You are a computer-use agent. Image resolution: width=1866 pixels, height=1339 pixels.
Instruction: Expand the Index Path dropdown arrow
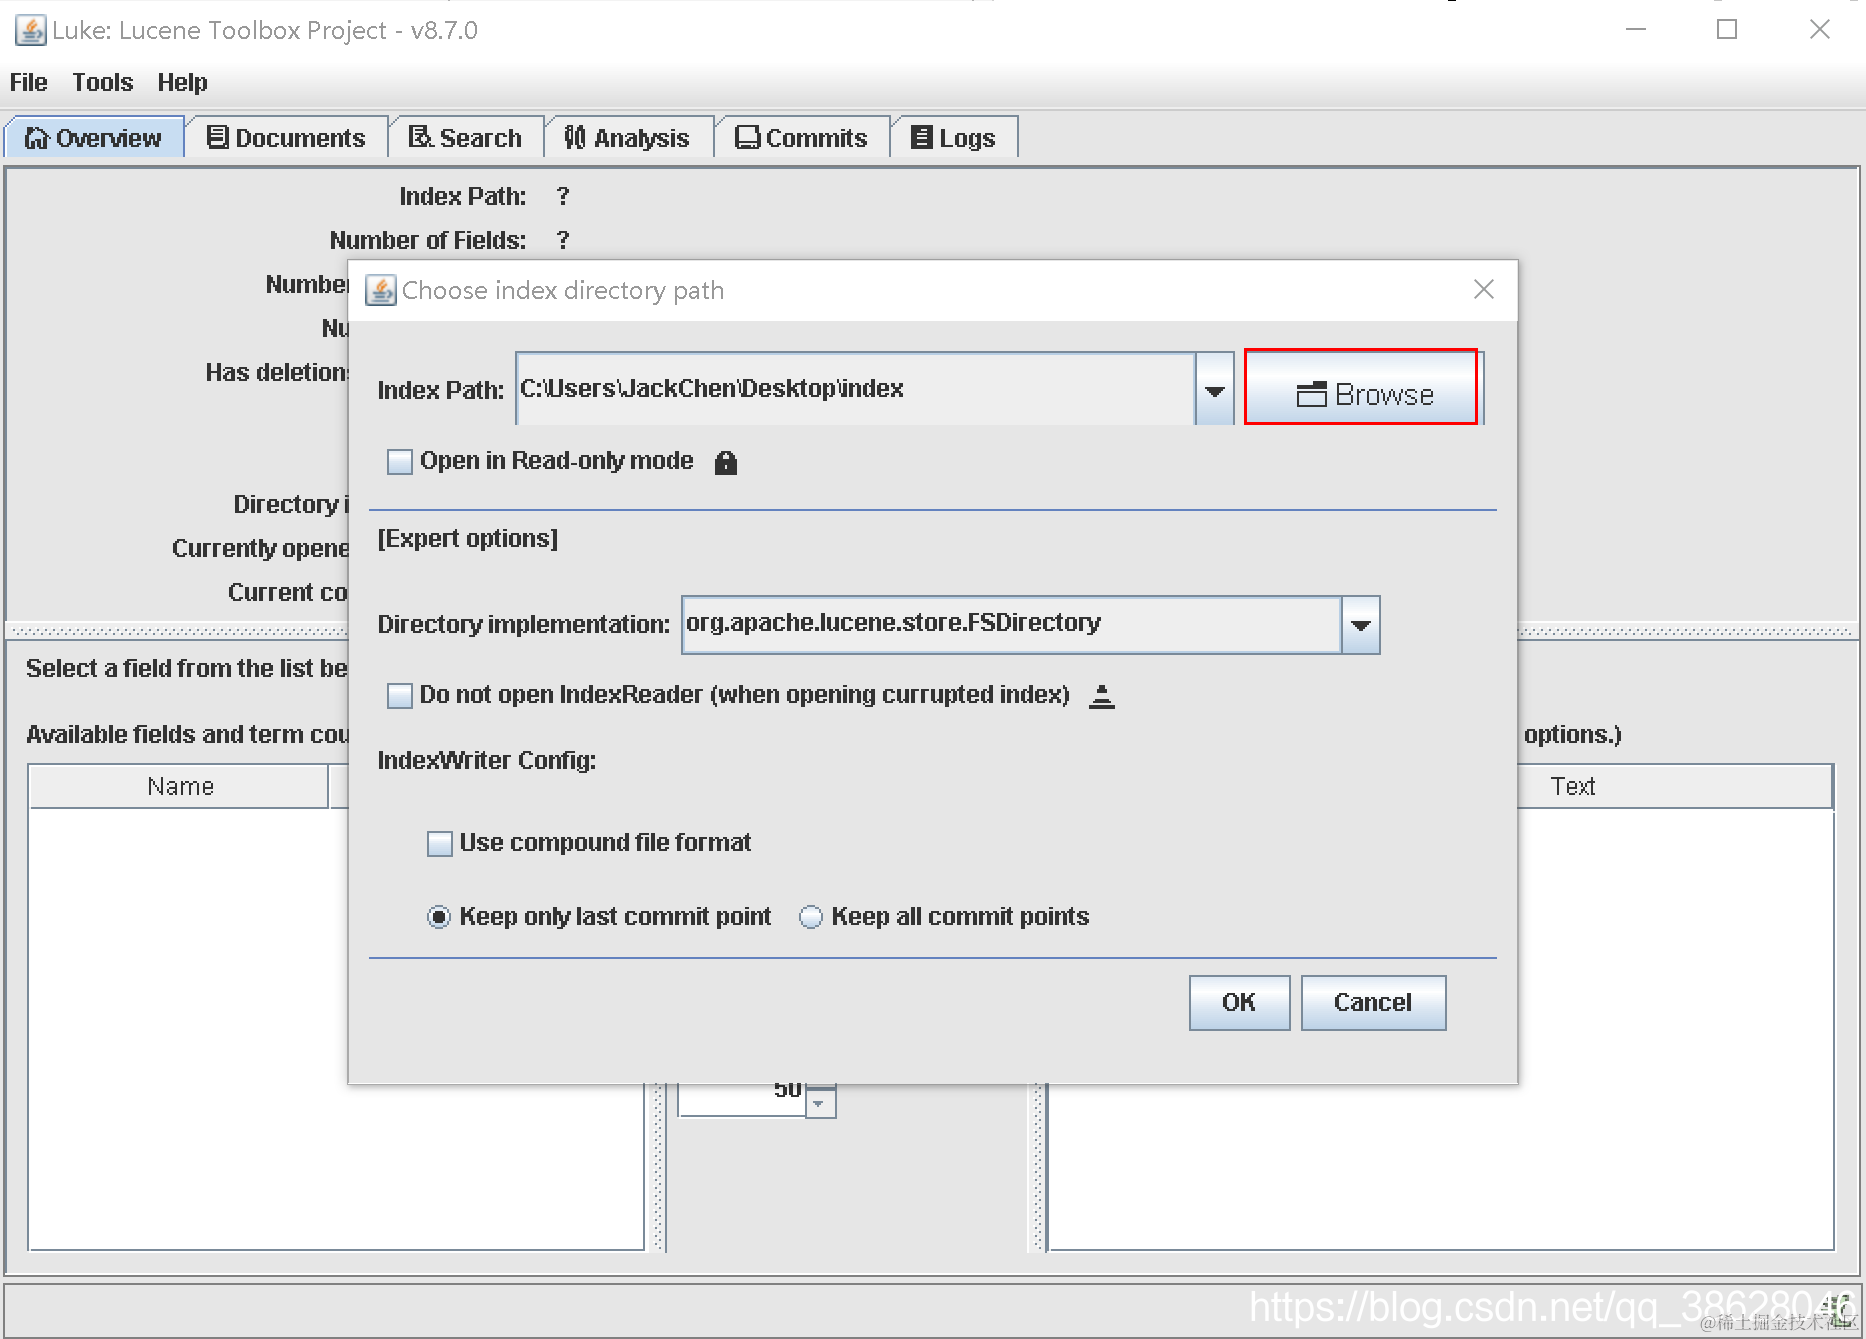(x=1215, y=390)
